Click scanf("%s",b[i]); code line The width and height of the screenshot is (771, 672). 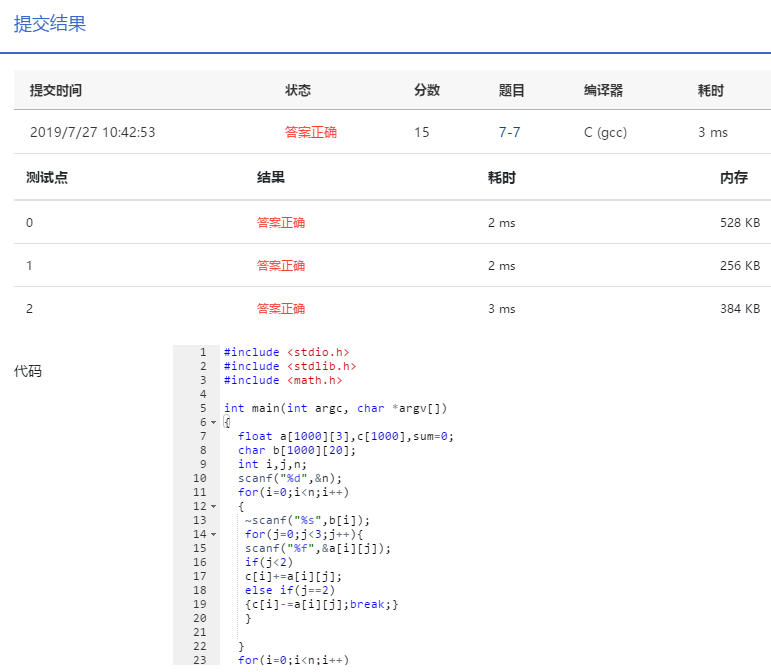click(307, 521)
